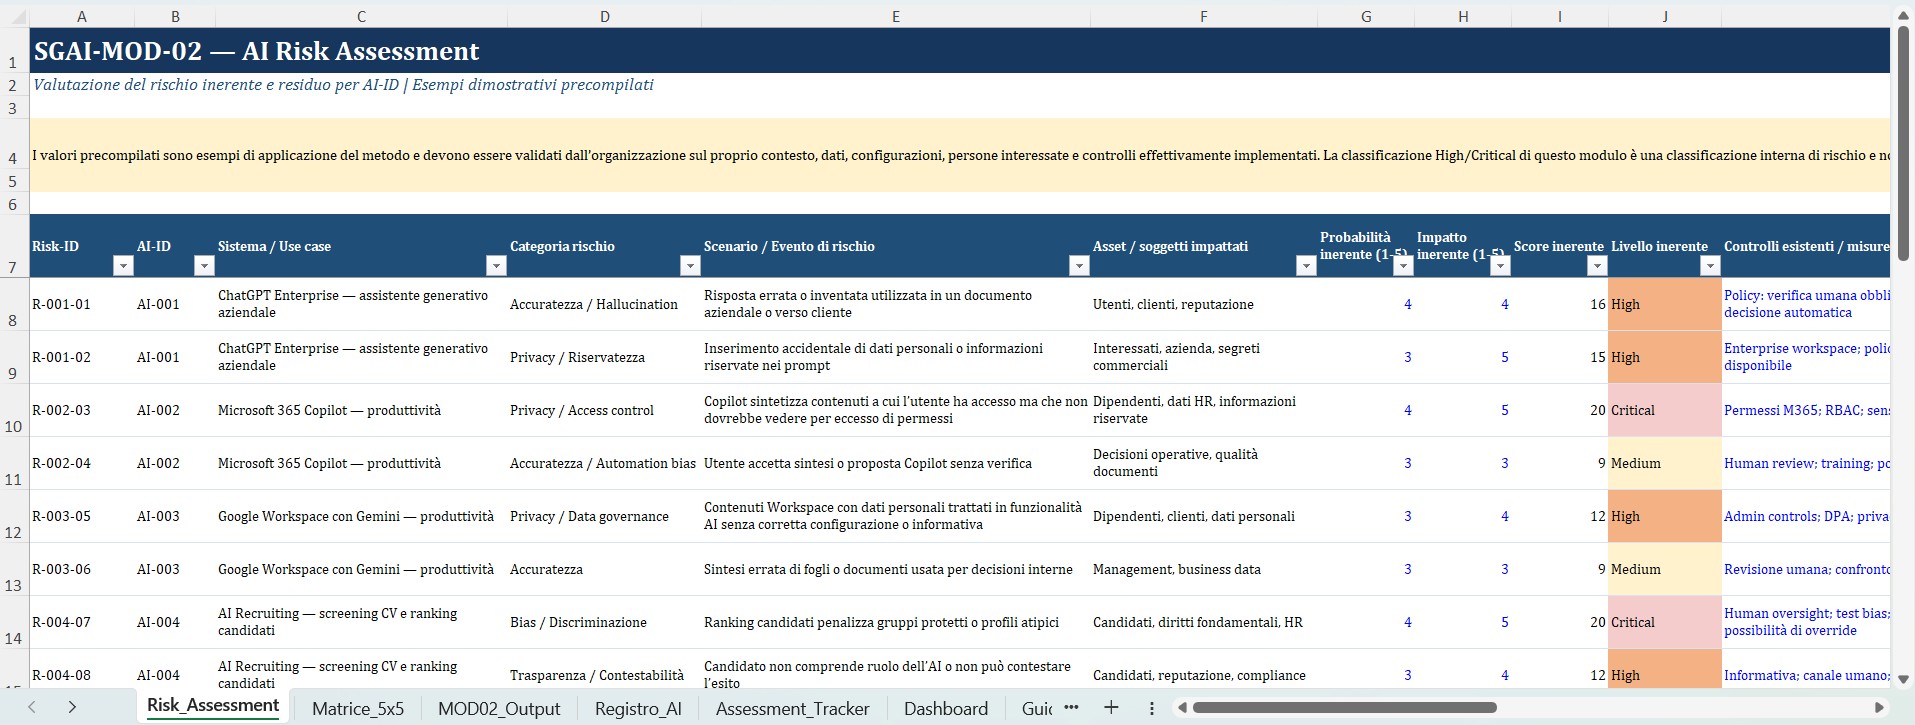Click 'Accuratezza / Hallucination' category cell
1915x725 pixels.
[x=604, y=304]
